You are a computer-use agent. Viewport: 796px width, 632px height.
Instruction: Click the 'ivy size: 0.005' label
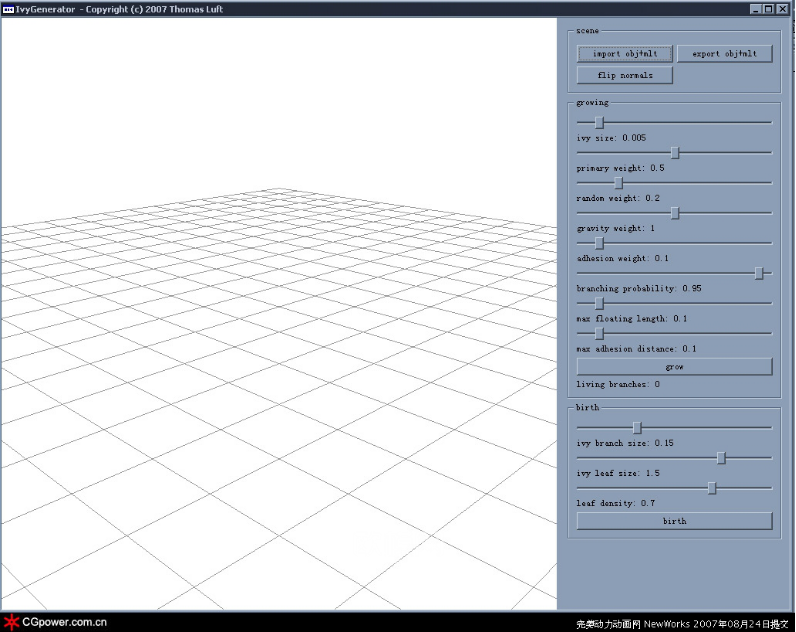[x=611, y=138]
